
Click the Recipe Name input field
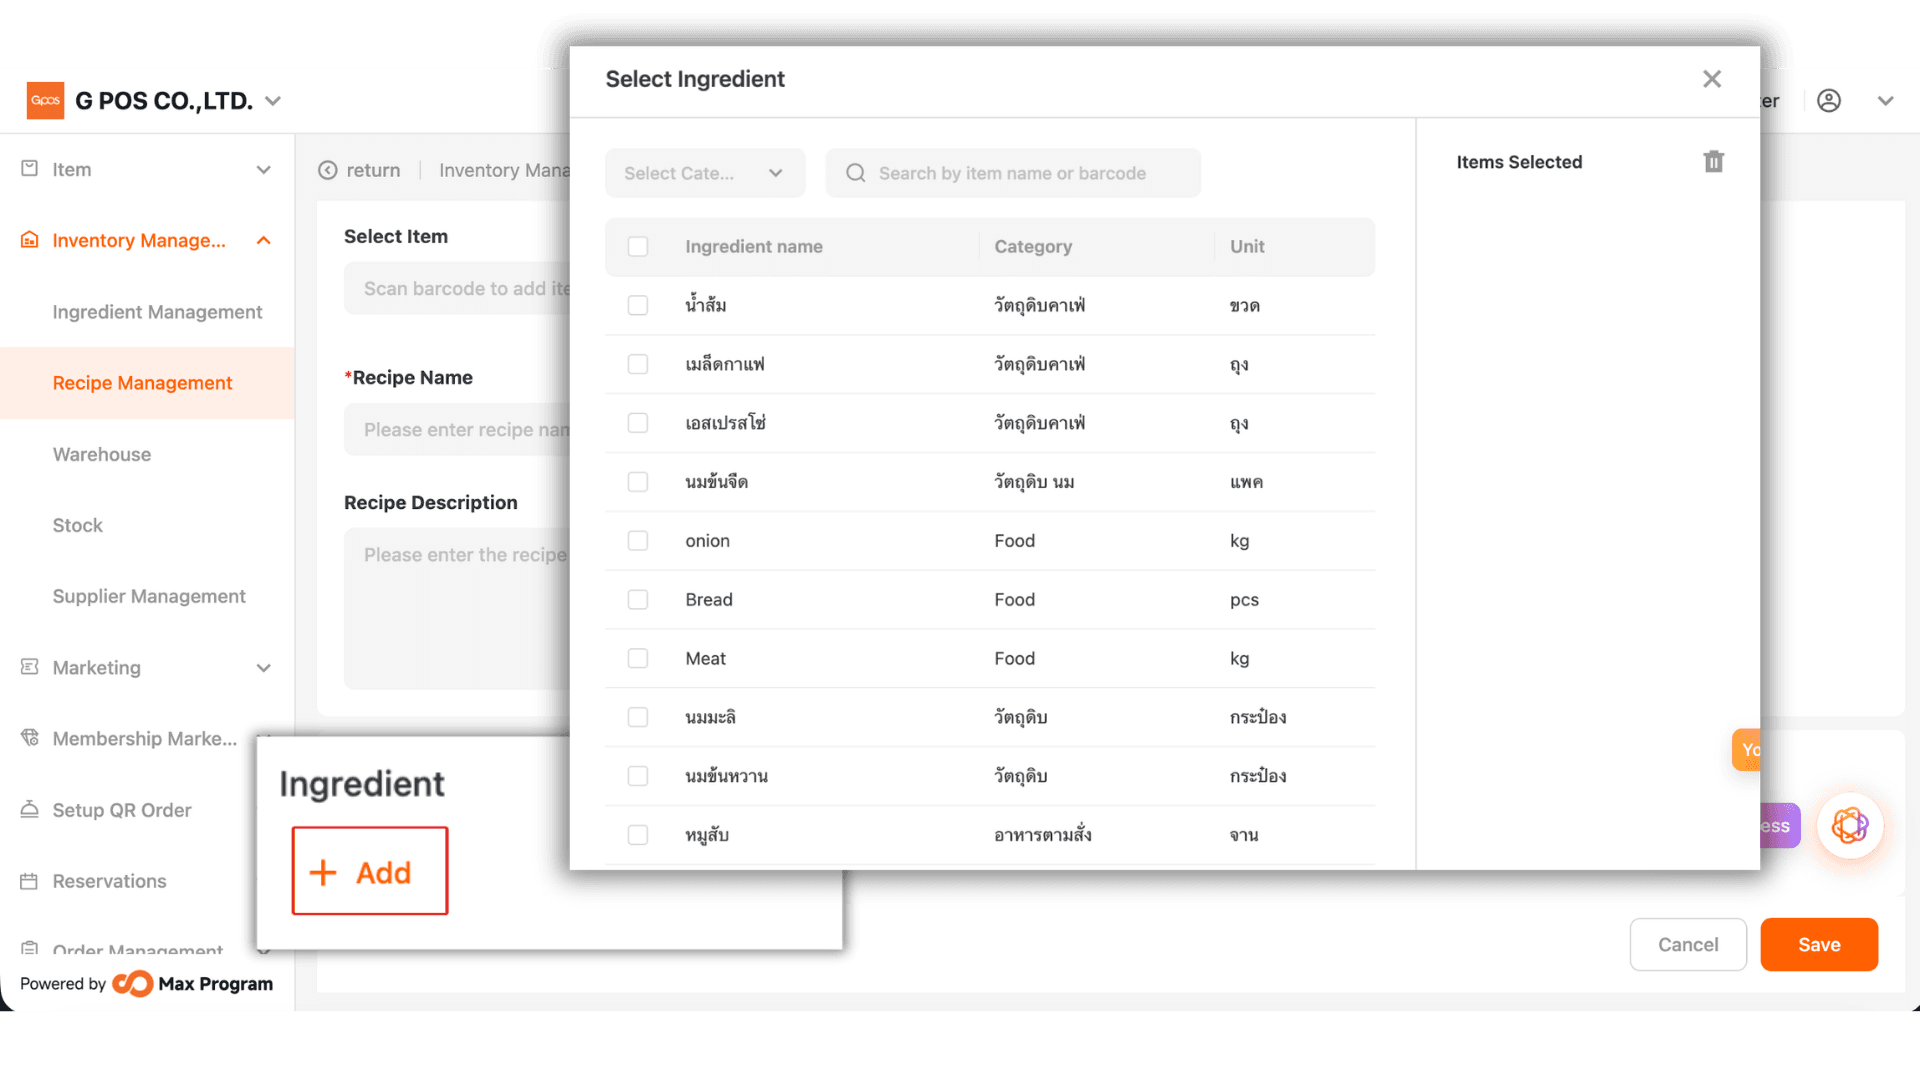click(x=458, y=430)
